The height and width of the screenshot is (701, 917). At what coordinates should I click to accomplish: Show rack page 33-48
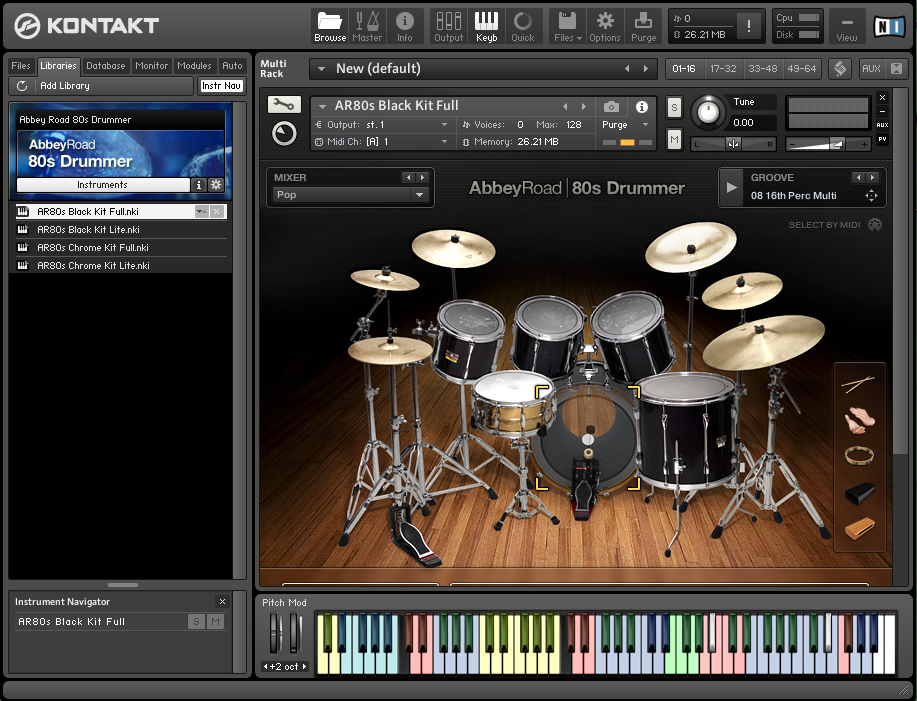click(x=763, y=69)
